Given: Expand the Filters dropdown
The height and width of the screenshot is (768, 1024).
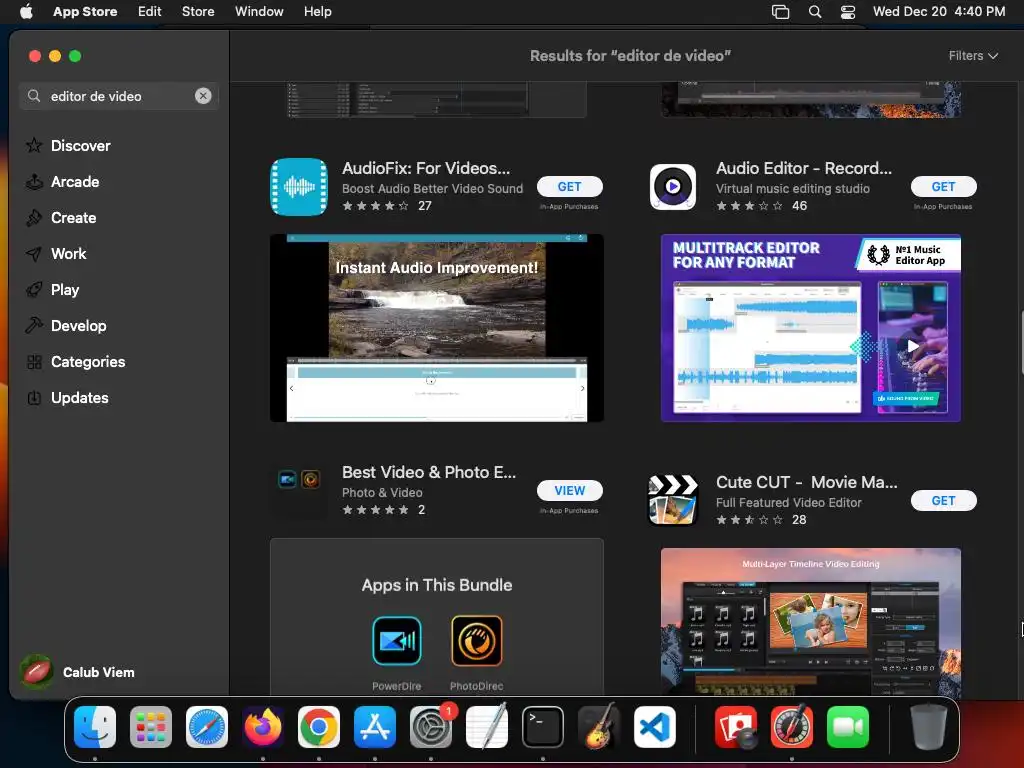Looking at the screenshot, I should point(973,56).
